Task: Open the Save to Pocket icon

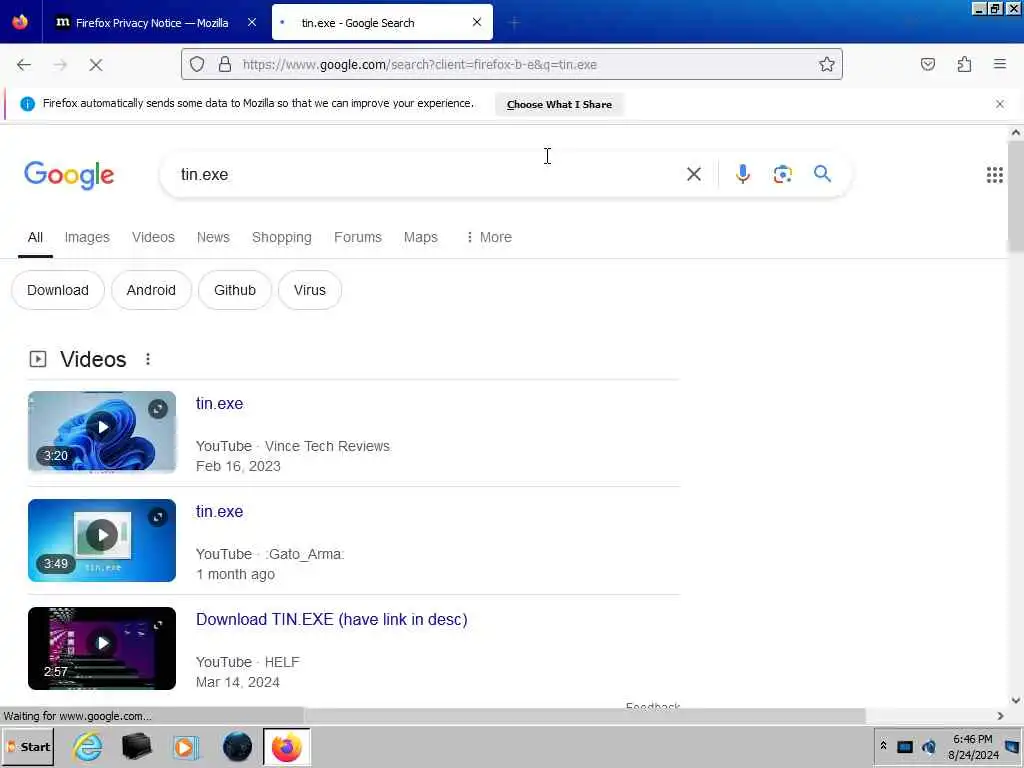Action: click(927, 64)
